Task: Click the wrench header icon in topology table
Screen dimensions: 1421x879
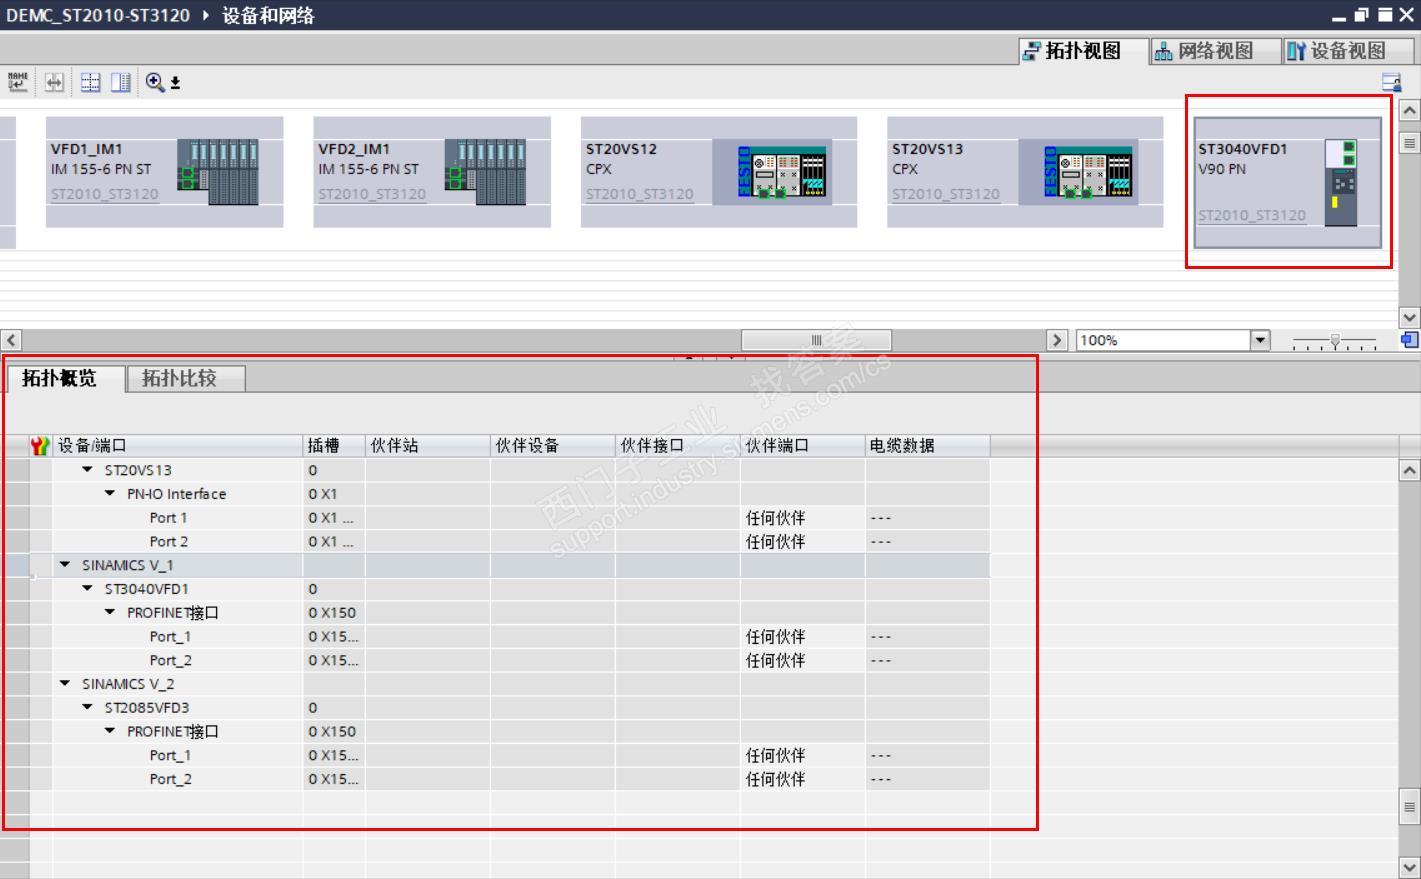Action: tap(40, 446)
